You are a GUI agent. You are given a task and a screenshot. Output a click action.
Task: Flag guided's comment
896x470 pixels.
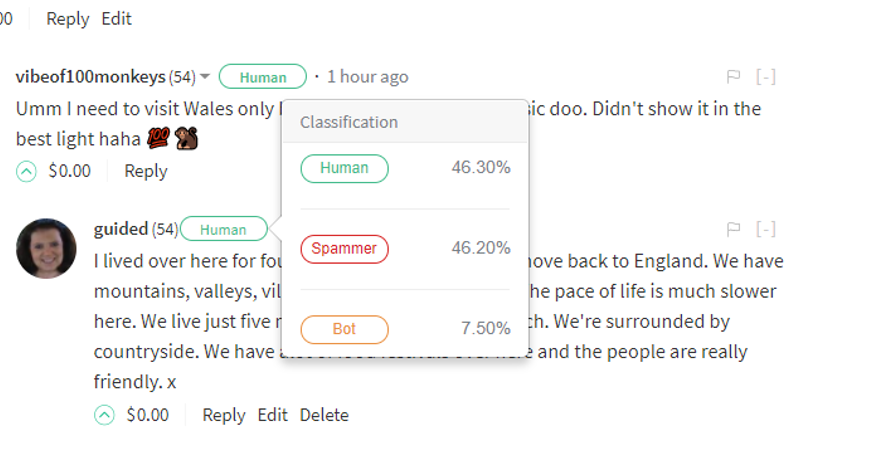[x=733, y=229]
